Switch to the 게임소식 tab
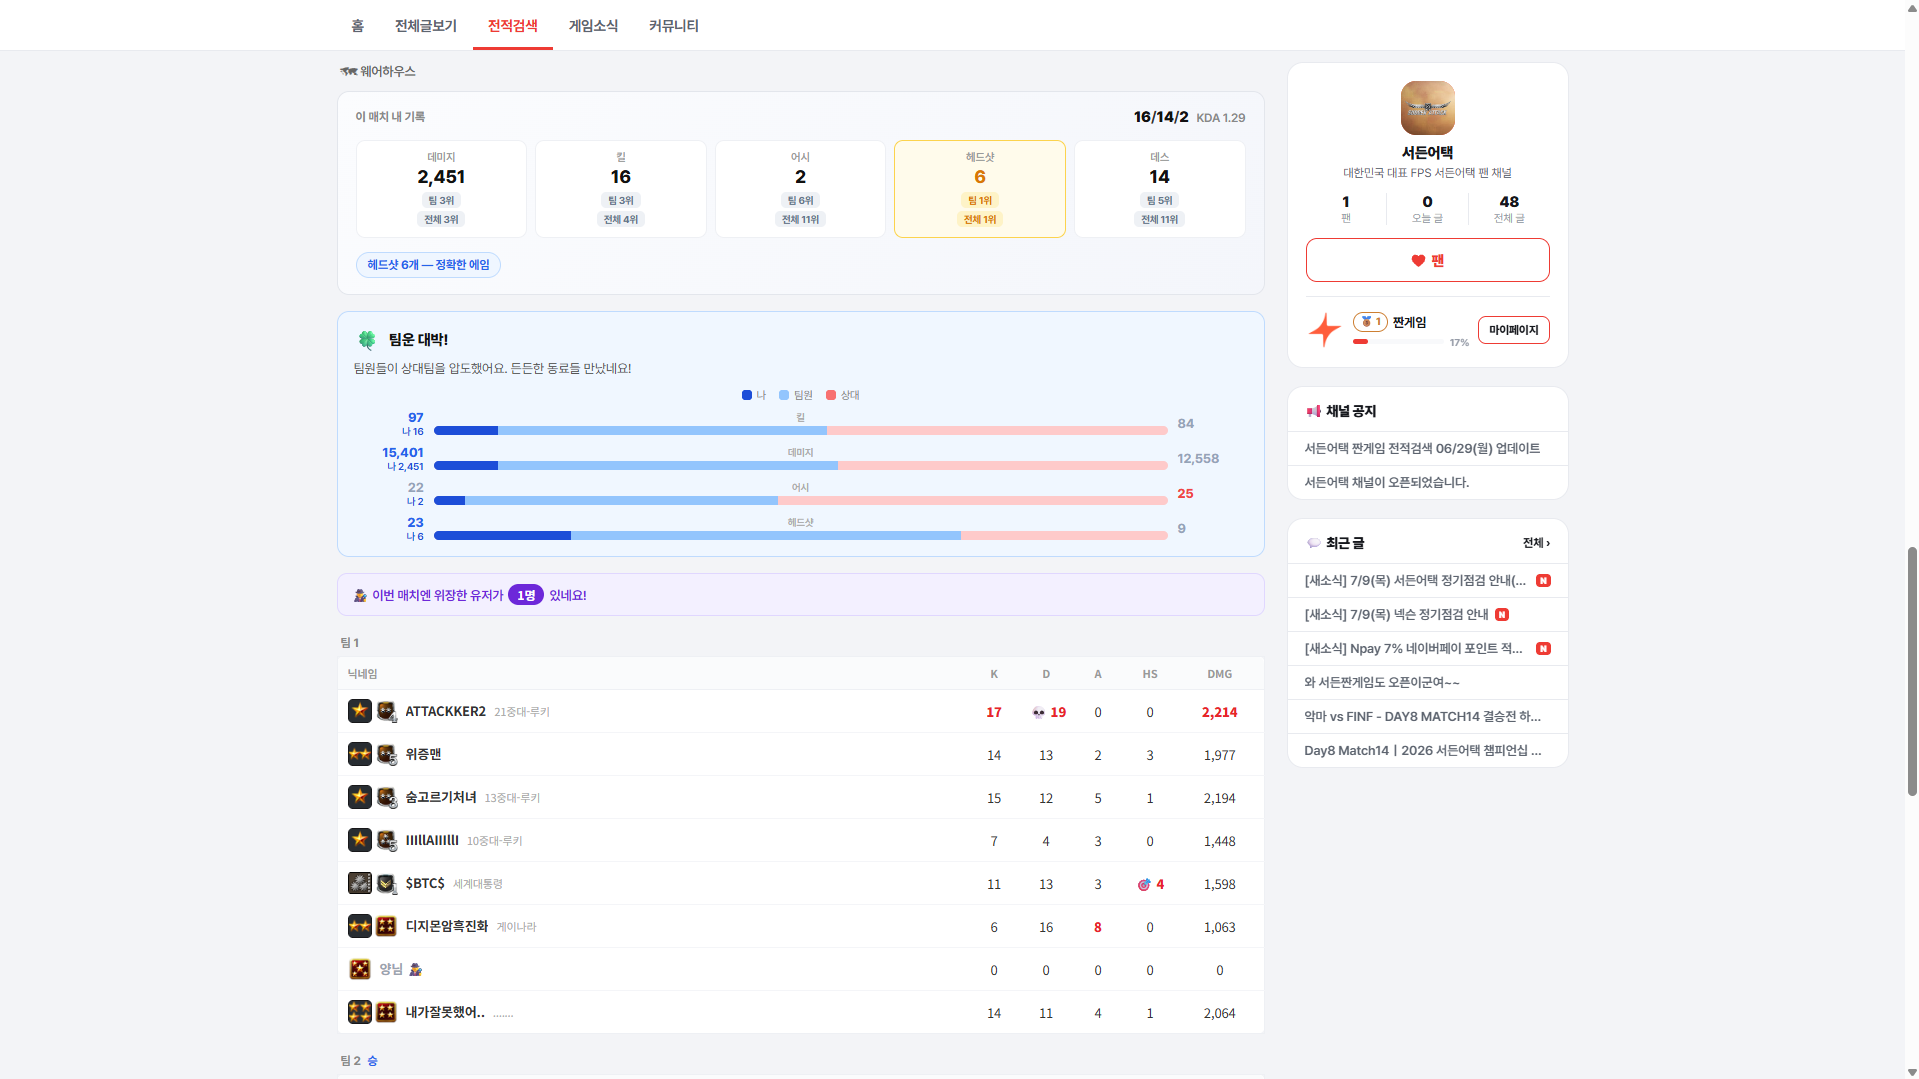 pos(593,26)
